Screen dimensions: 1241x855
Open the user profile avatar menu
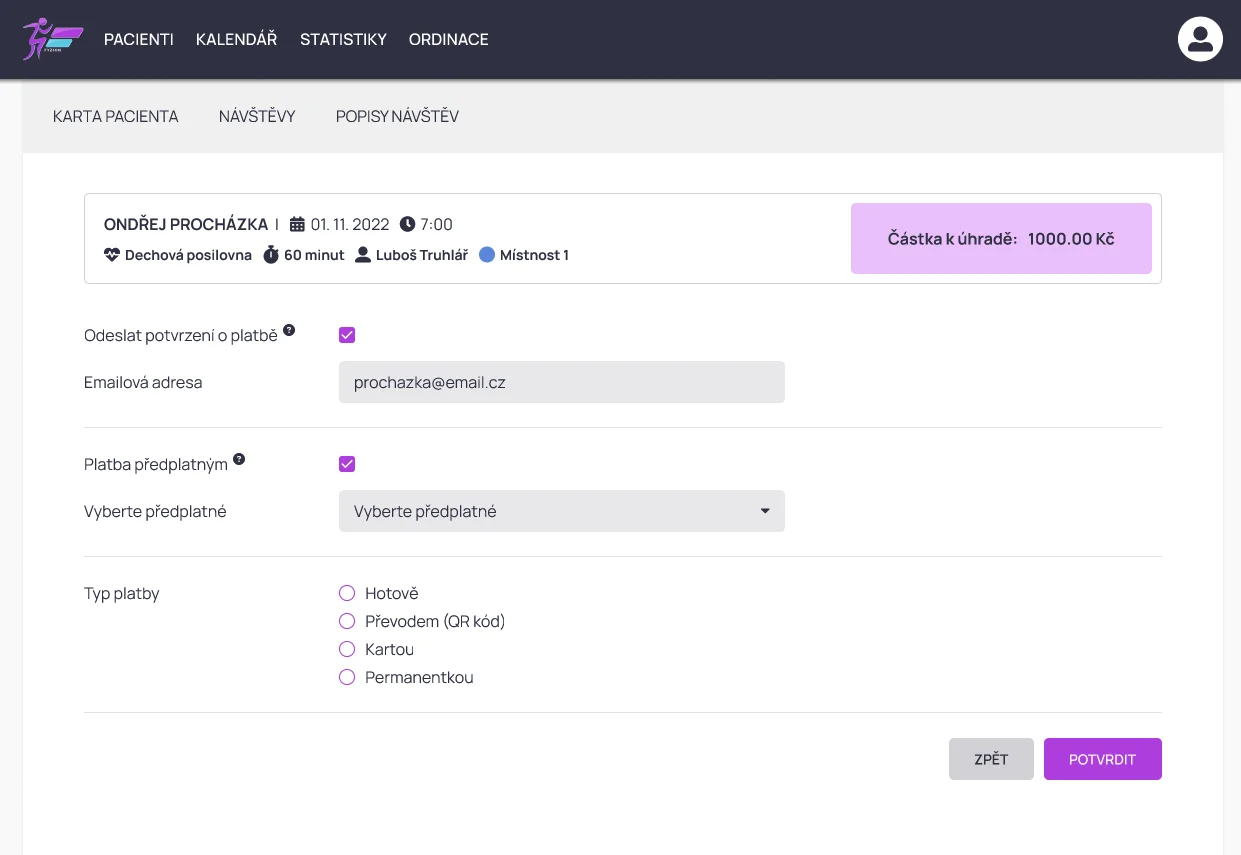pos(1200,40)
